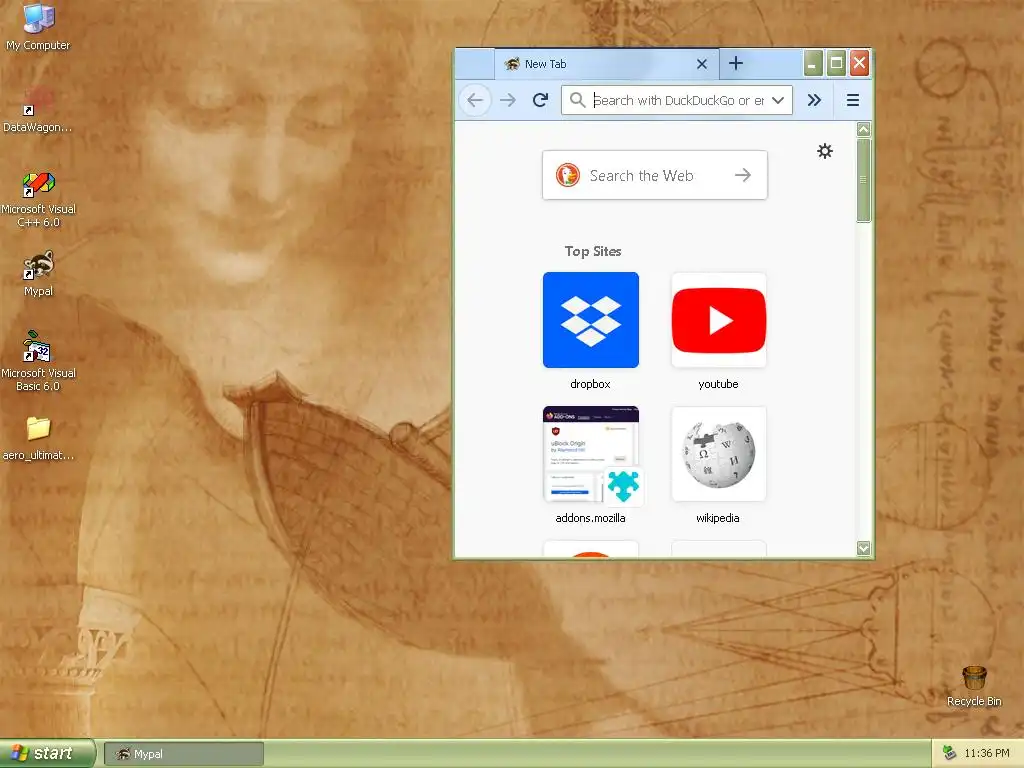The image size is (1024, 768).
Task: Click the Mypal taskbar button
Action: [x=184, y=754]
